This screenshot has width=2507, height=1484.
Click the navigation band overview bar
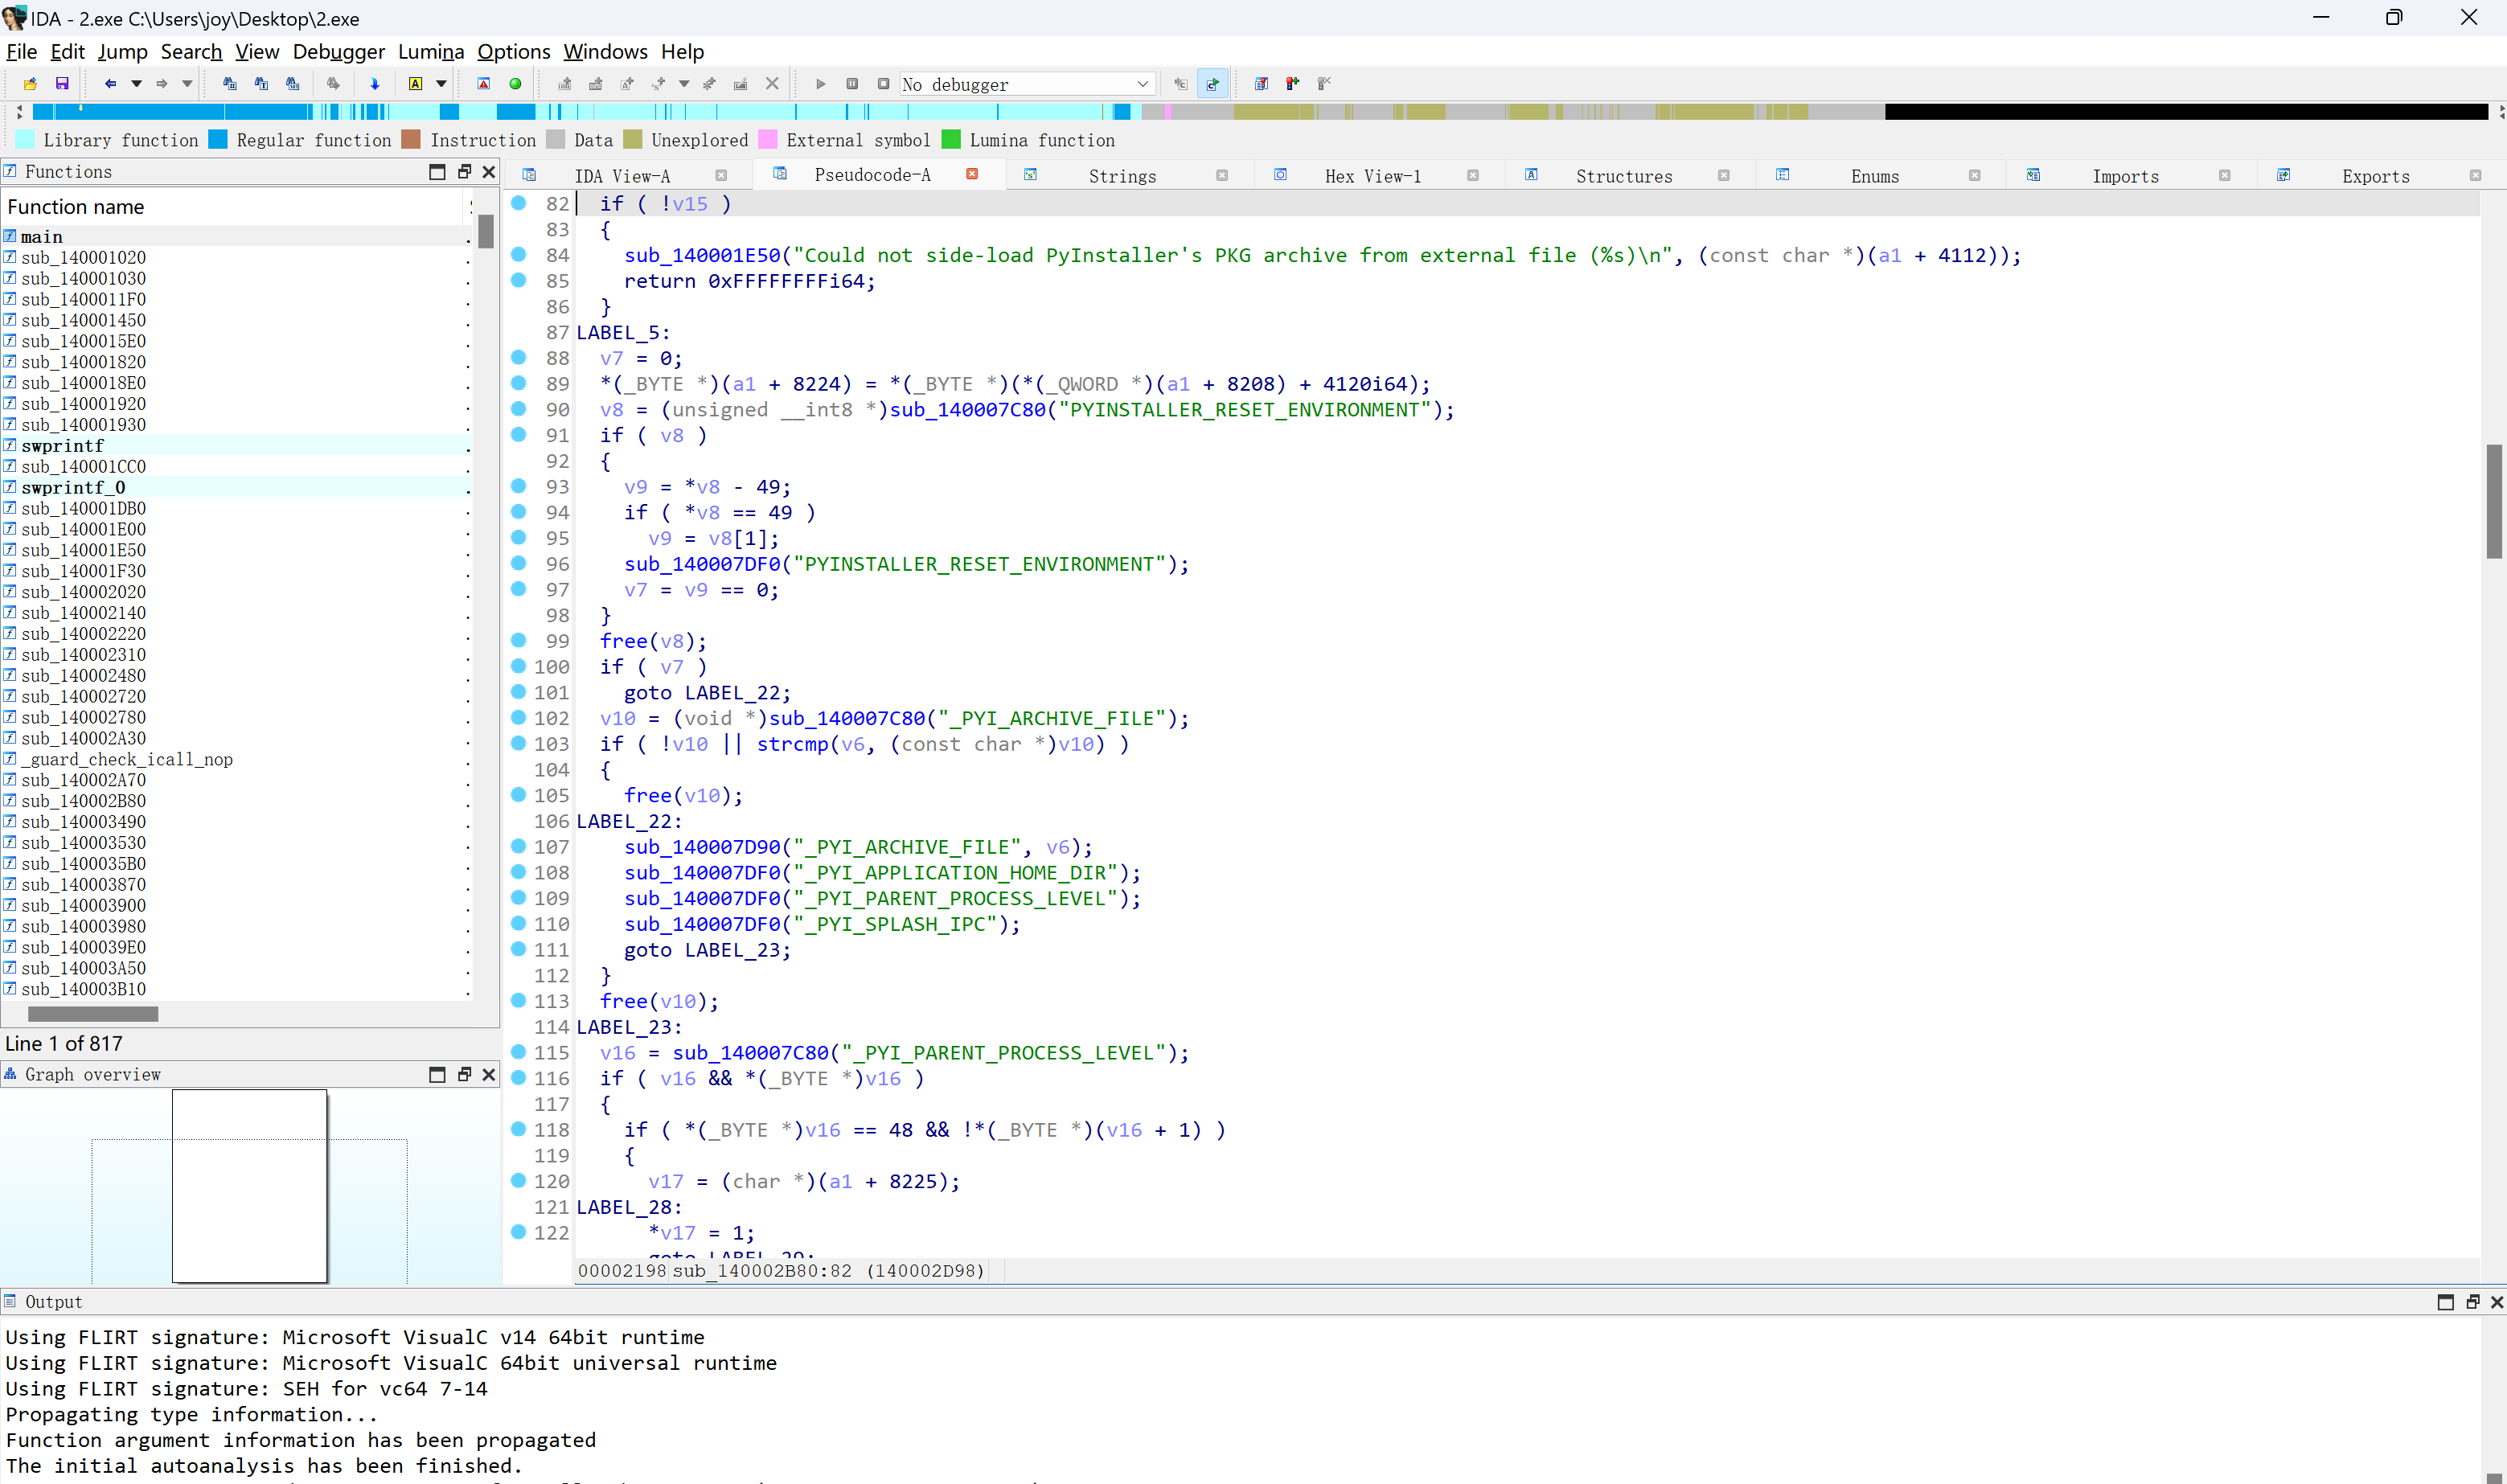[1259, 112]
